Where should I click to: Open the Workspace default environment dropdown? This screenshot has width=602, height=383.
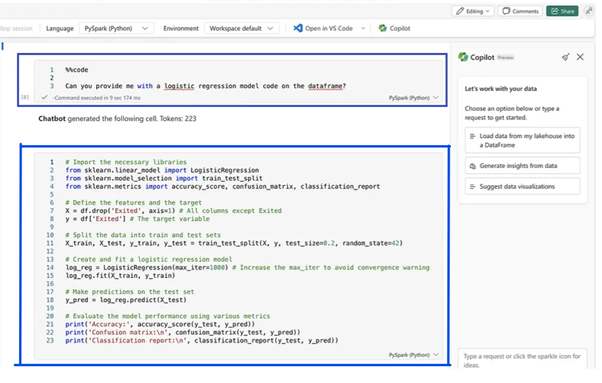tap(241, 28)
